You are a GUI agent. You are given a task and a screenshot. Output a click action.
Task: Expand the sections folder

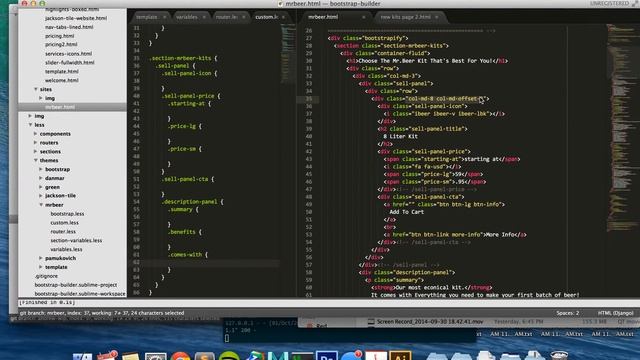(36, 151)
